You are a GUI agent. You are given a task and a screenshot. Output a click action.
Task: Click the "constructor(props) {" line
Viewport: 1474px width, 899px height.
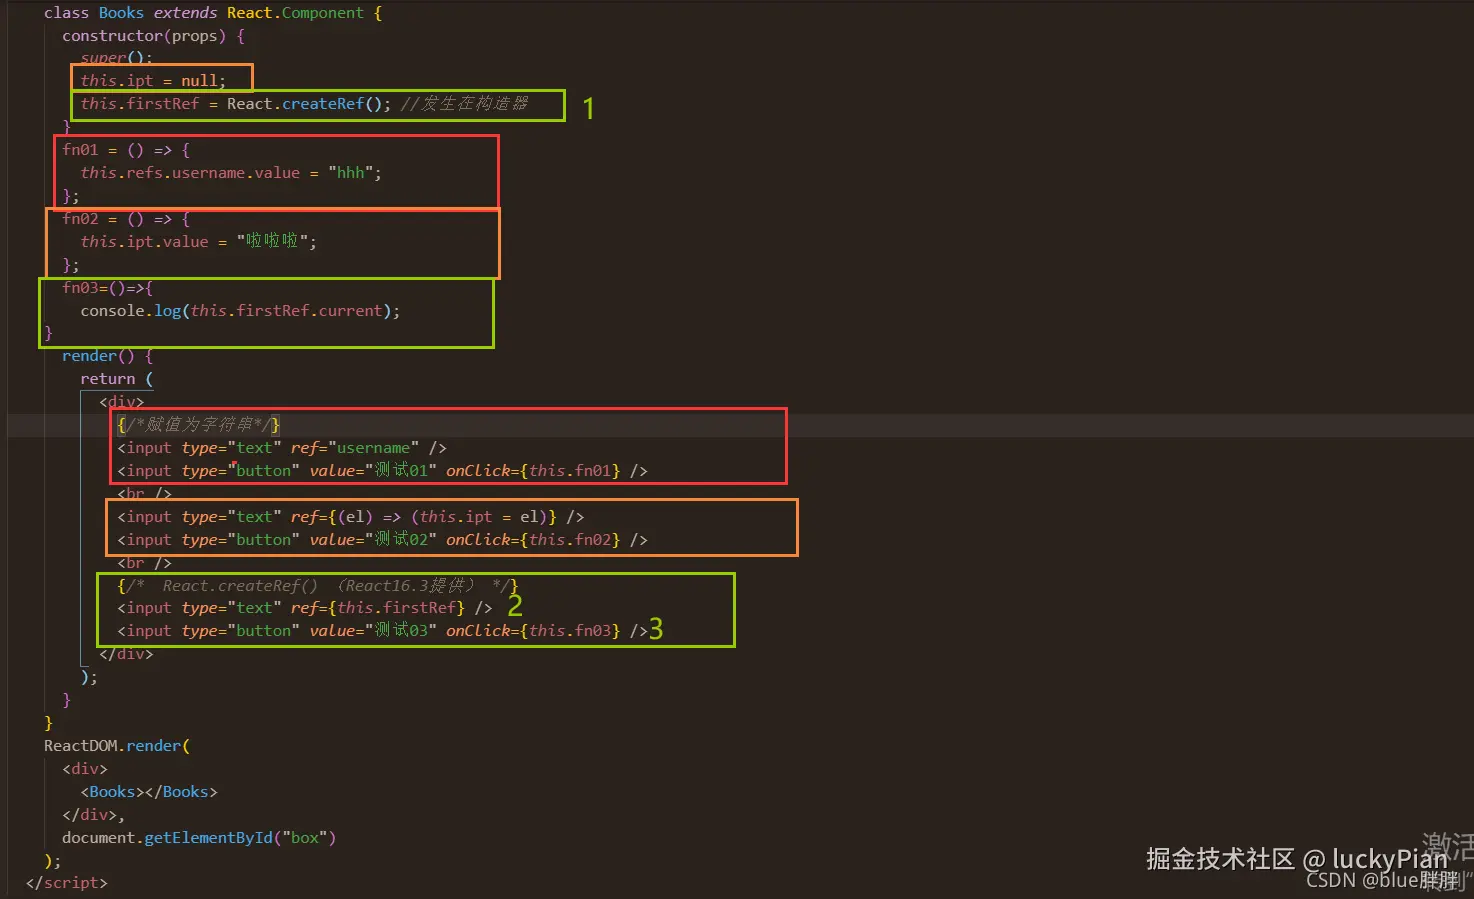(153, 36)
